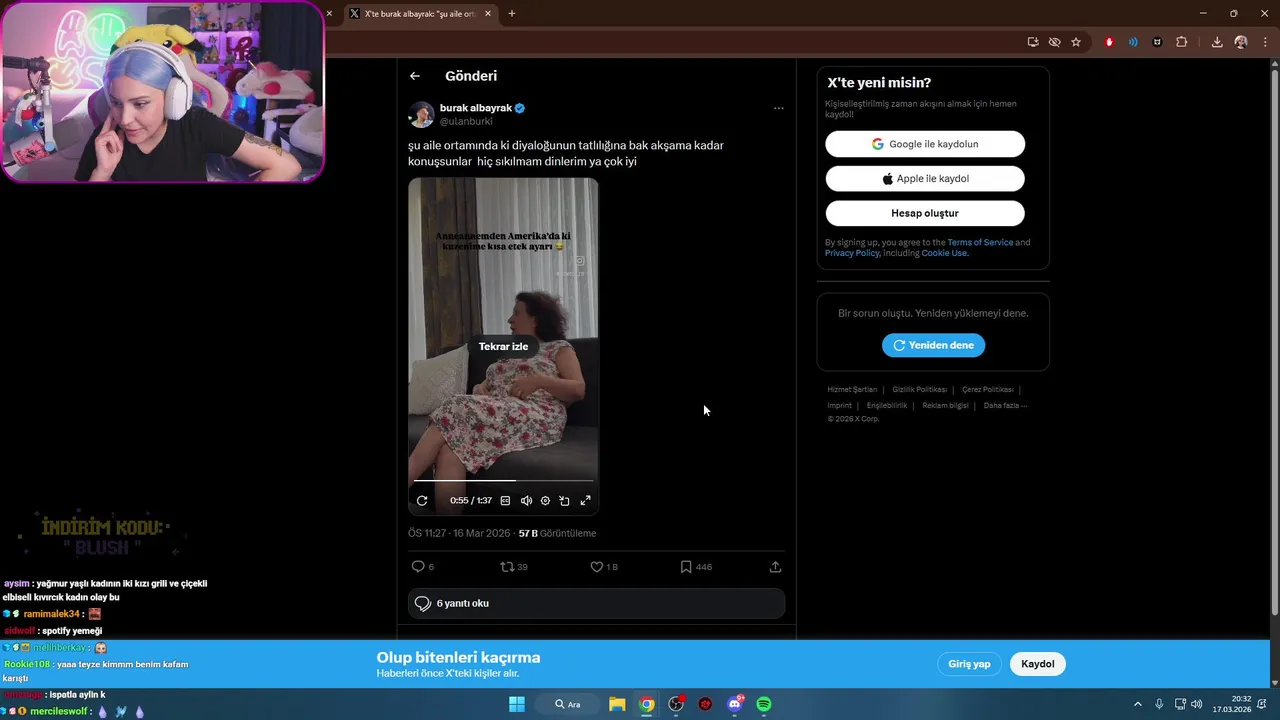Open OBS Studio from the taskbar
The height and width of the screenshot is (720, 1280).
click(x=676, y=704)
